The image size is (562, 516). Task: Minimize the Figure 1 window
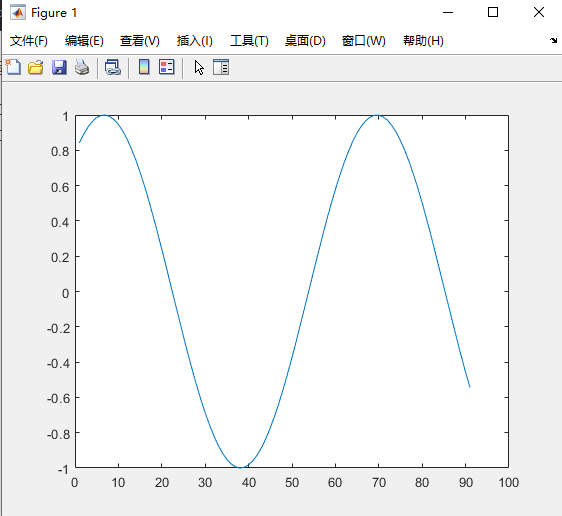pyautogui.click(x=448, y=13)
